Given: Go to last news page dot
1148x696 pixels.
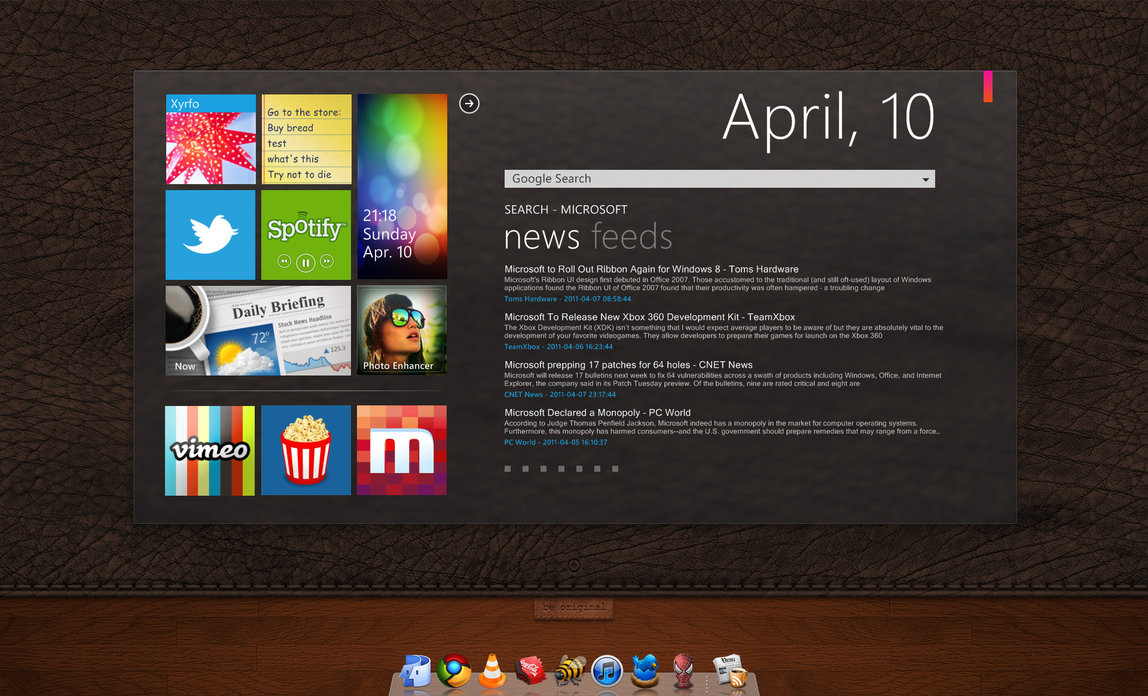Looking at the screenshot, I should click(x=615, y=468).
